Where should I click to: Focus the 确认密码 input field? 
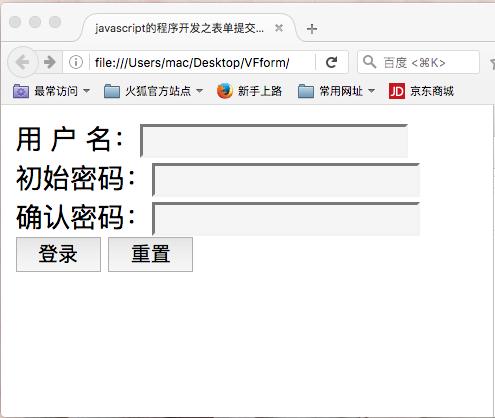click(x=286, y=219)
